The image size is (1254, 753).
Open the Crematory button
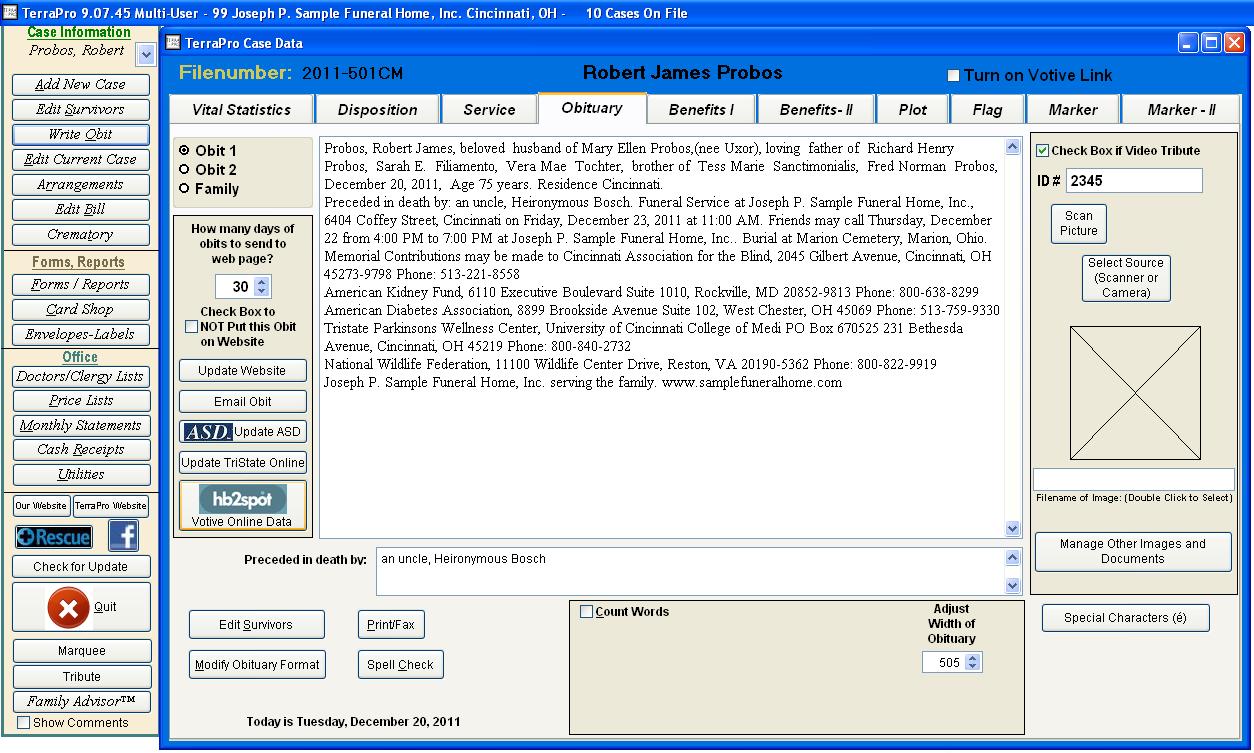(81, 235)
